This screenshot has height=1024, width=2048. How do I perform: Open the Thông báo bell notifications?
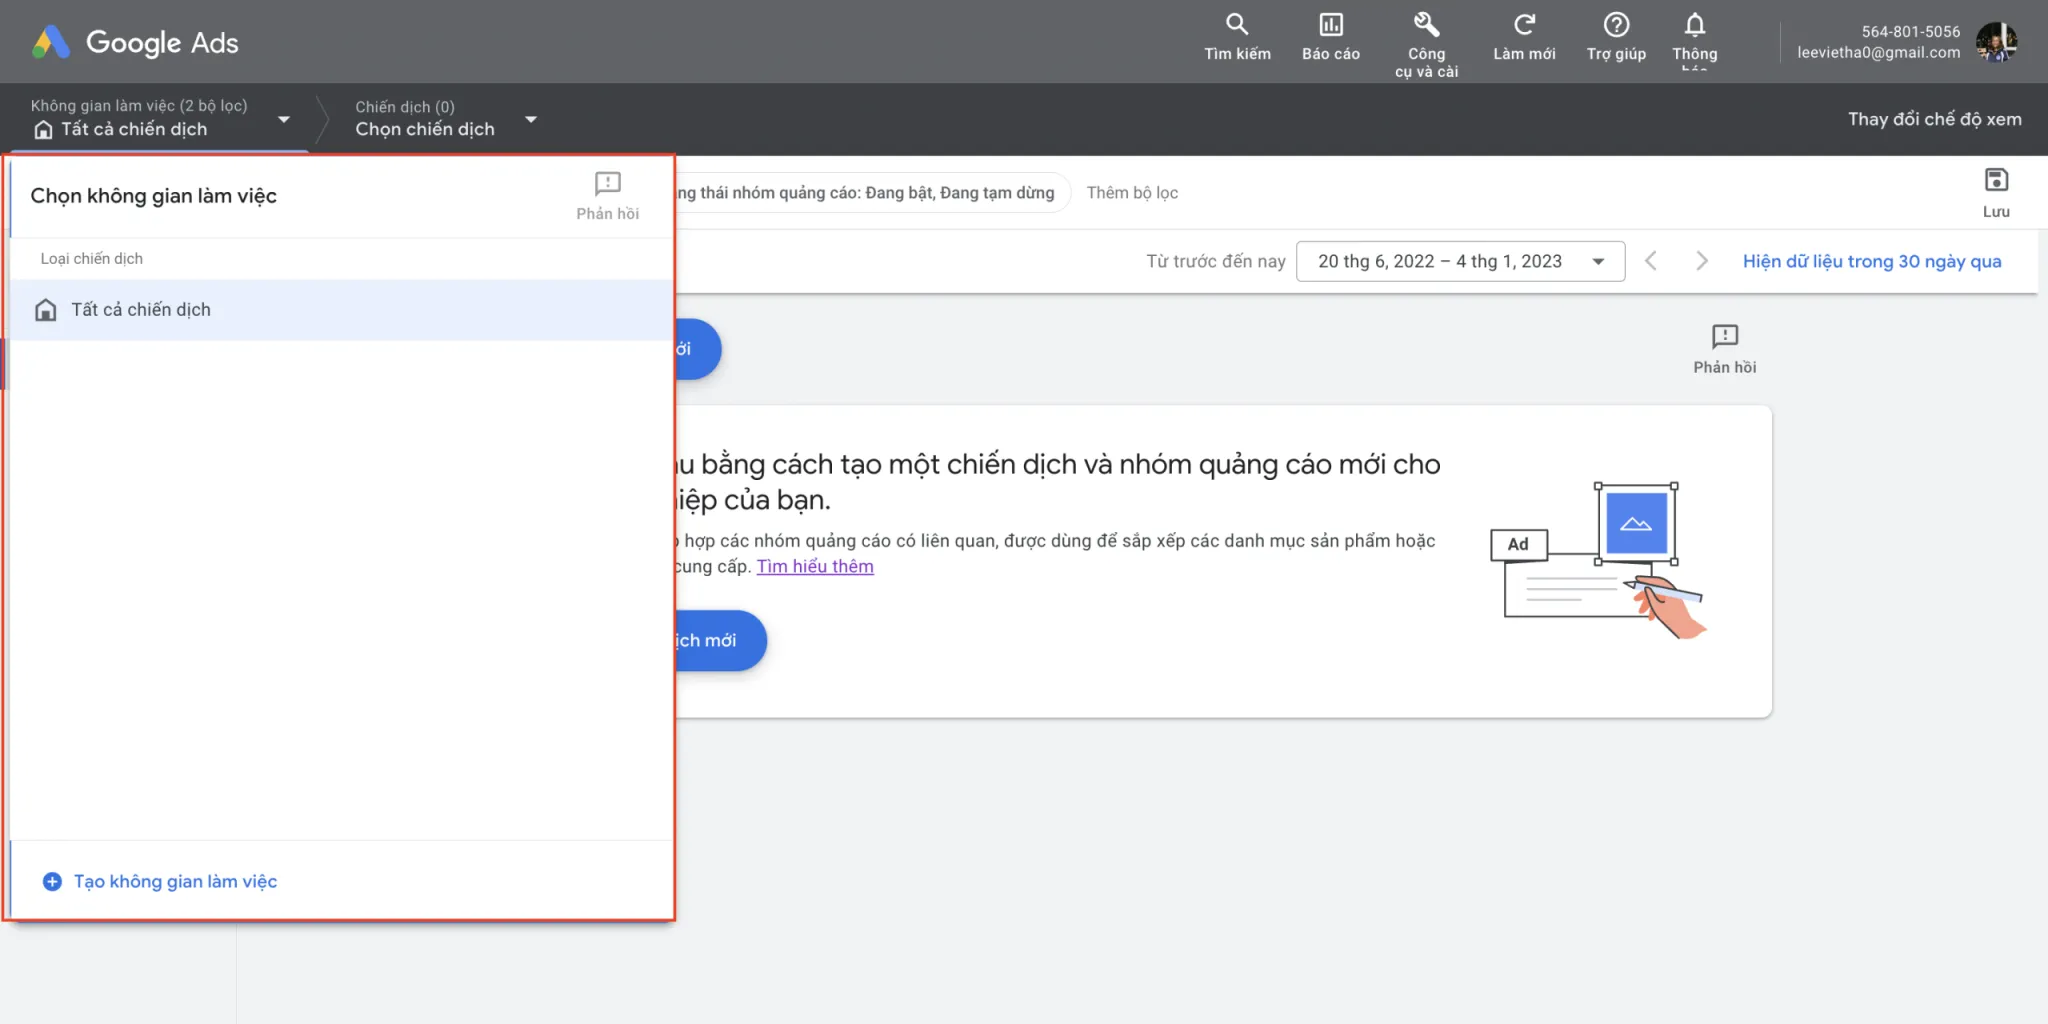coord(1695,40)
